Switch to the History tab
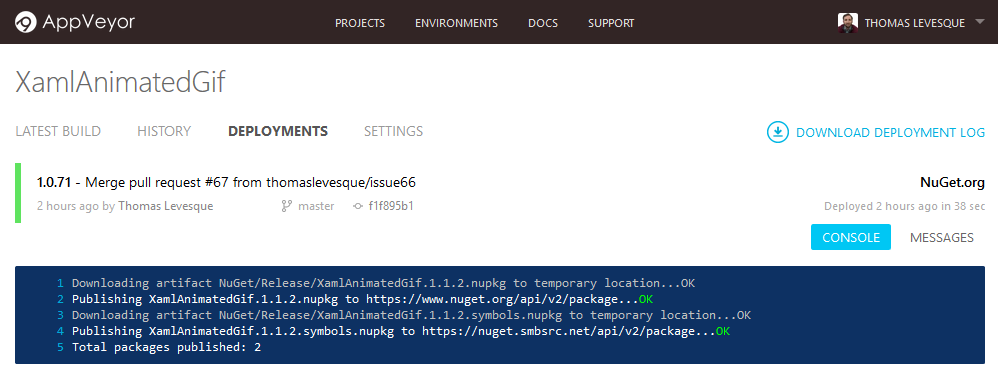This screenshot has height=379, width=998. pos(164,131)
